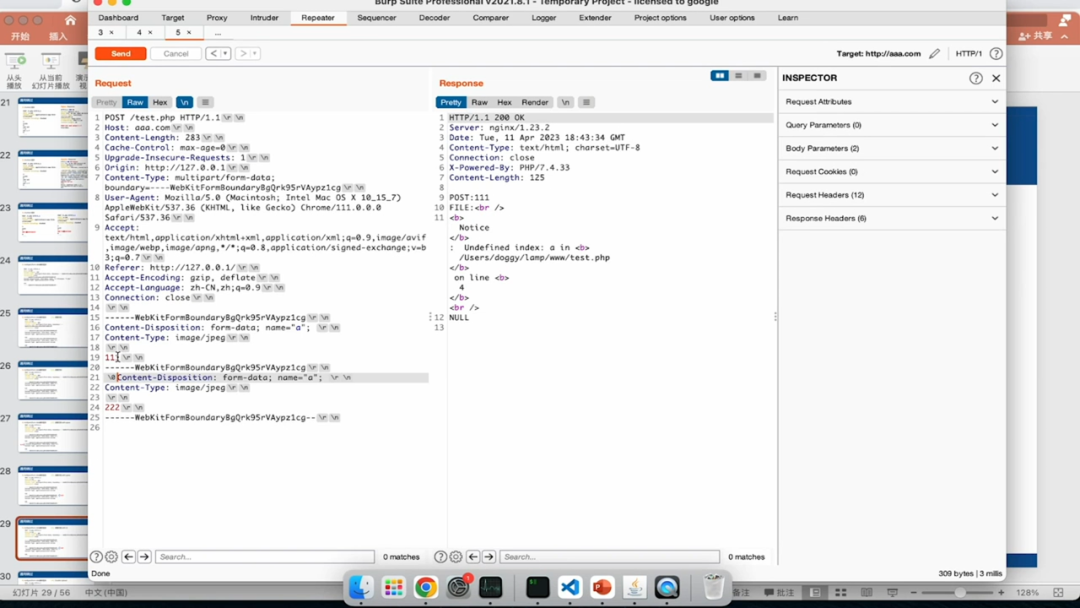This screenshot has width=1080, height=608.
Task: Open the Intruder tab
Action: [x=264, y=17]
